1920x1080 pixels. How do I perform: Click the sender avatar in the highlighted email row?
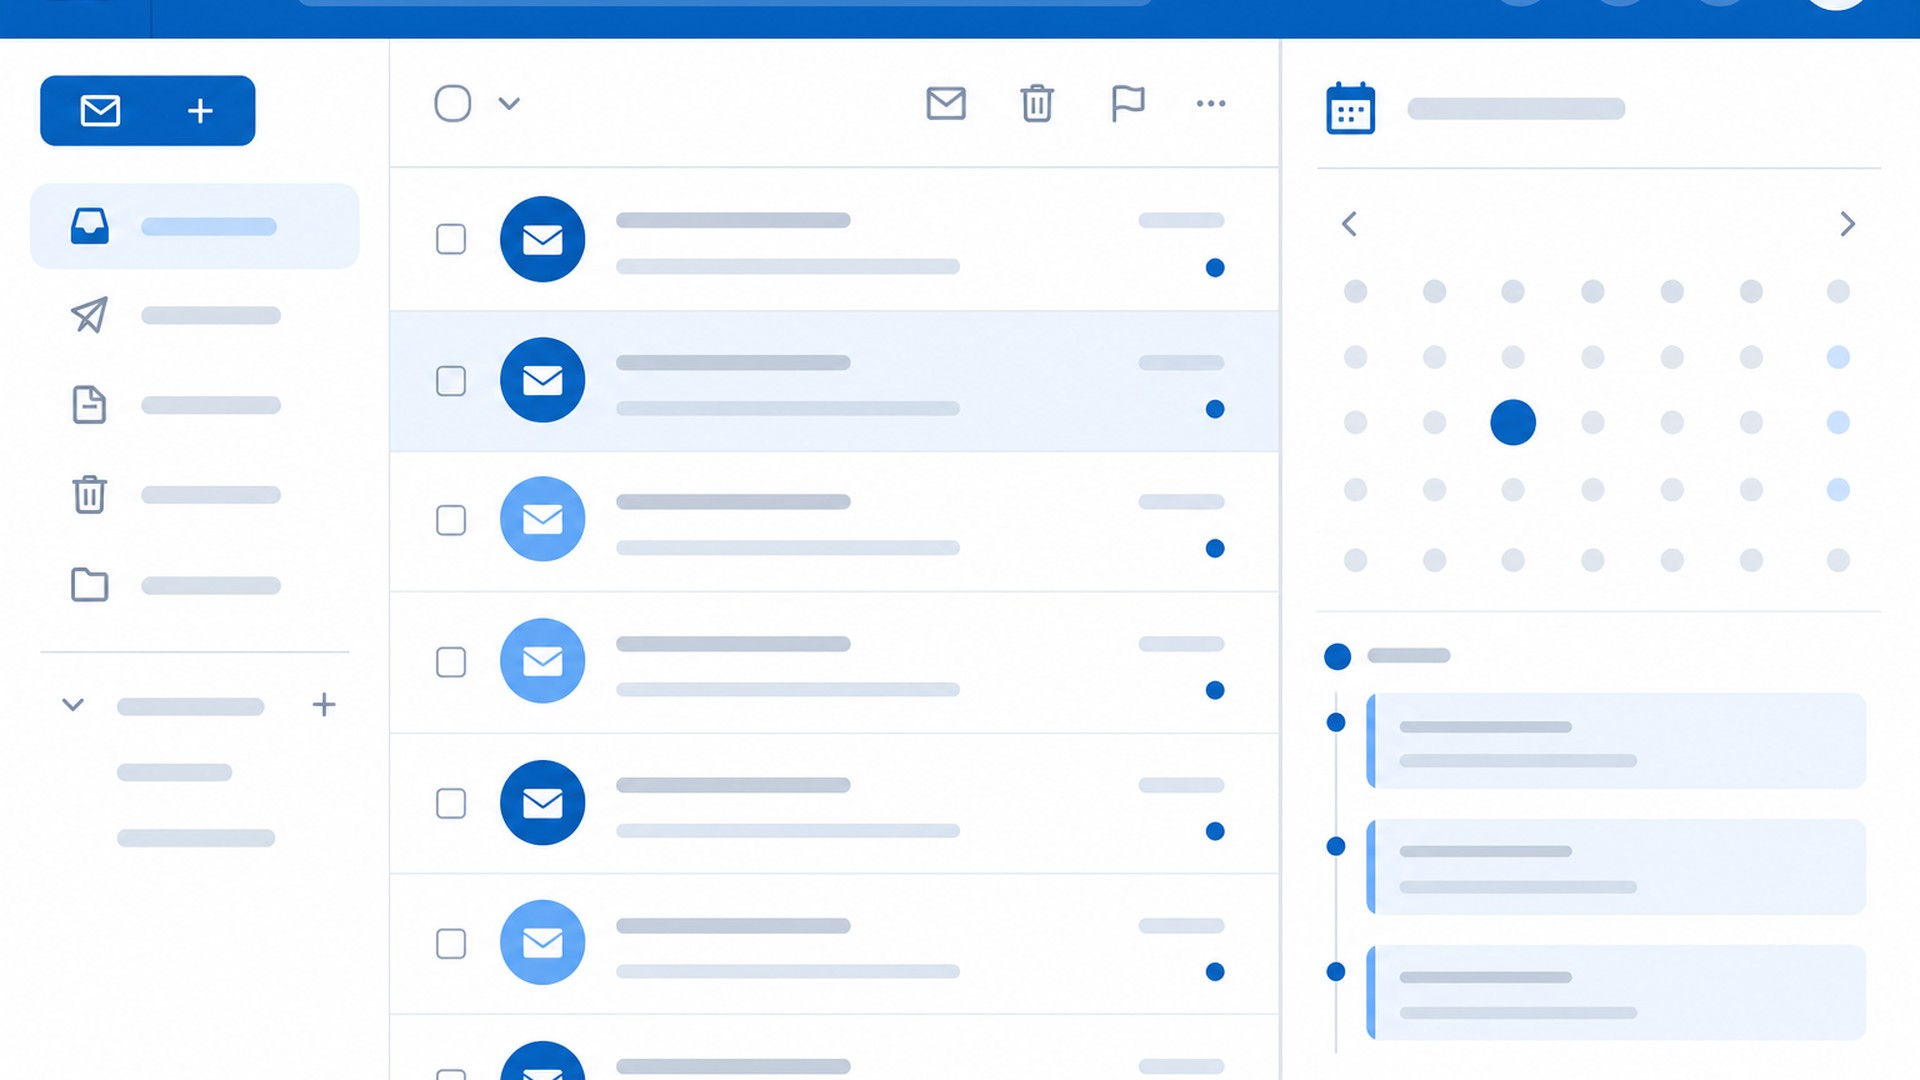click(543, 380)
